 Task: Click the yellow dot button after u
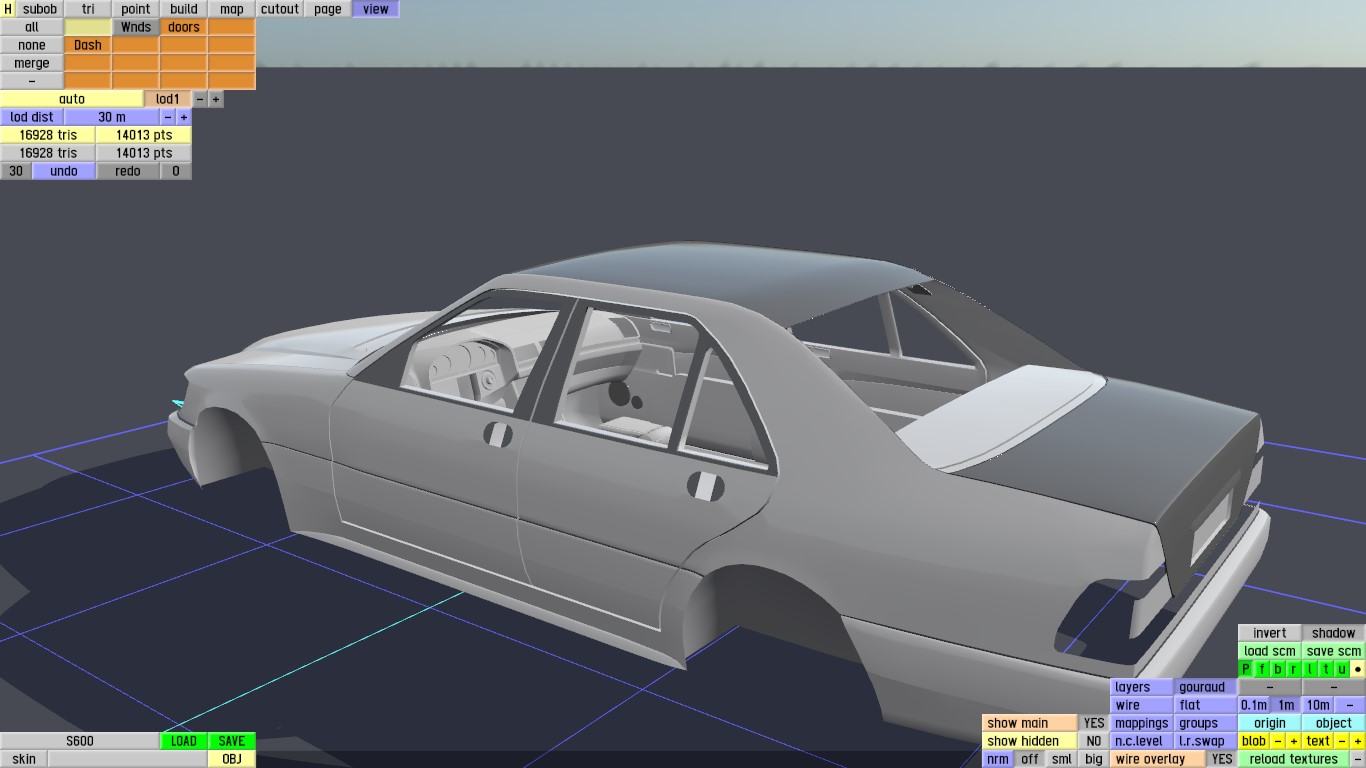(x=1358, y=669)
